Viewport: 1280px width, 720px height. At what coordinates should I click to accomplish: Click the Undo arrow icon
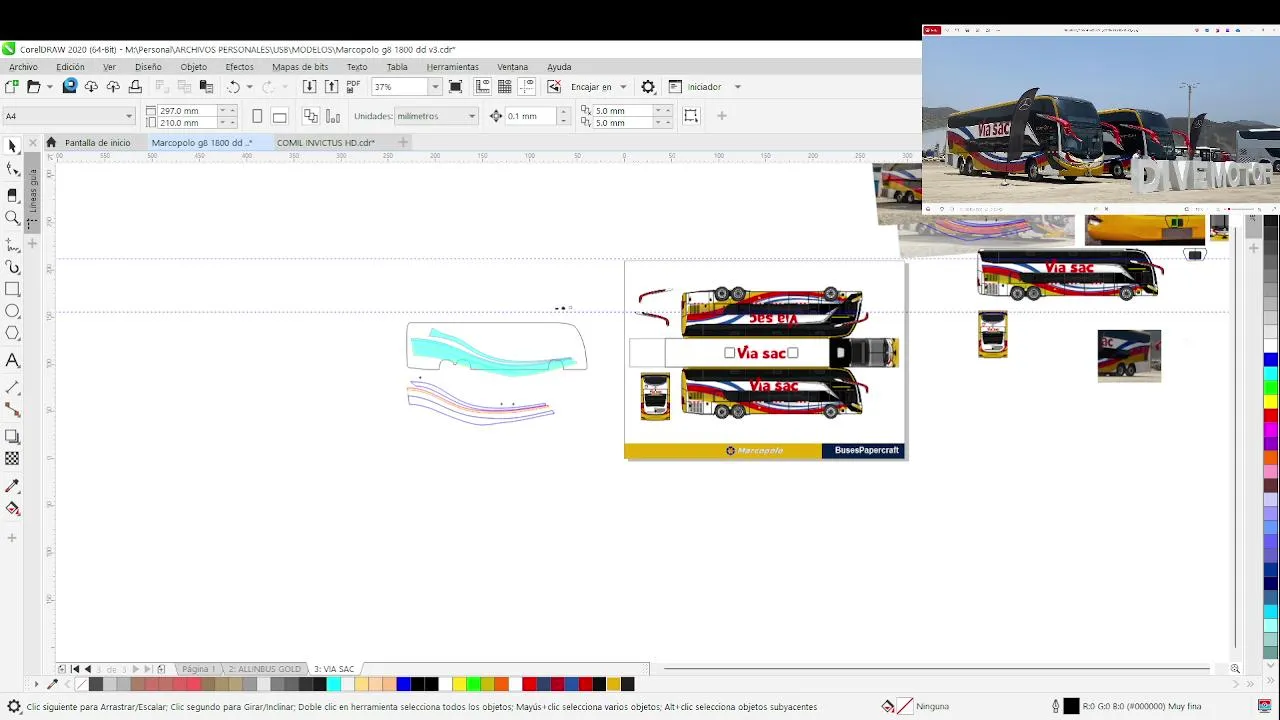[x=233, y=87]
